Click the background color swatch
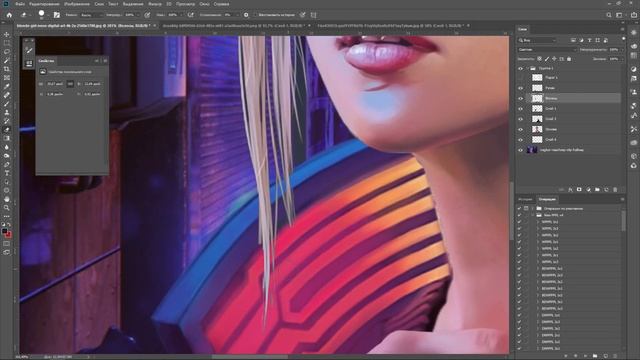 [9, 235]
